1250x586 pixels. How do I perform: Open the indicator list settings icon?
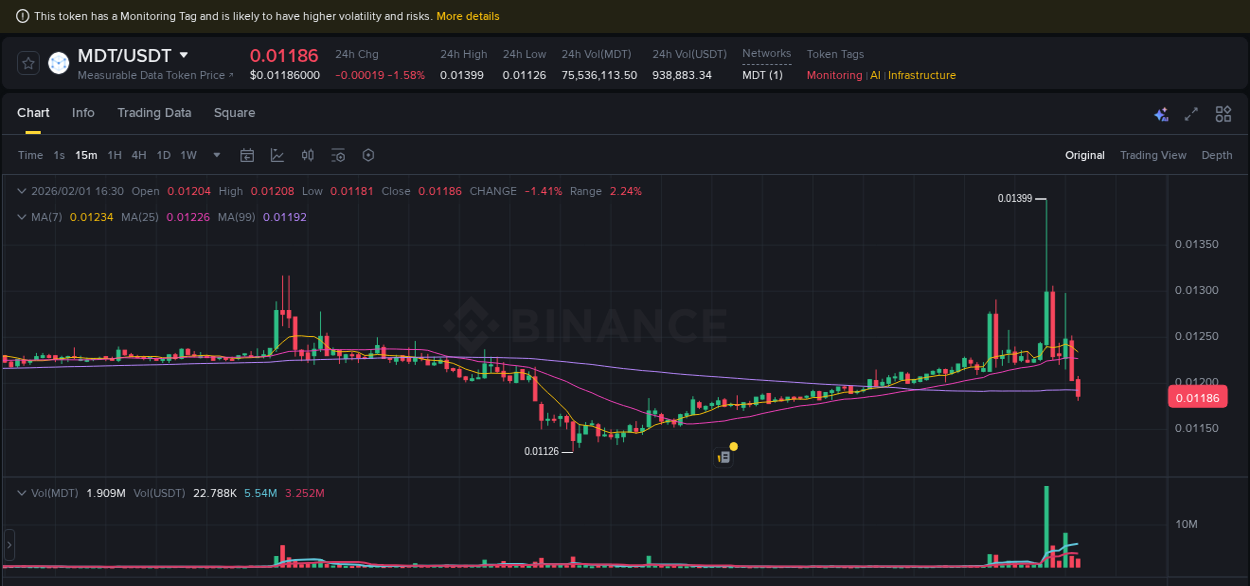338,155
